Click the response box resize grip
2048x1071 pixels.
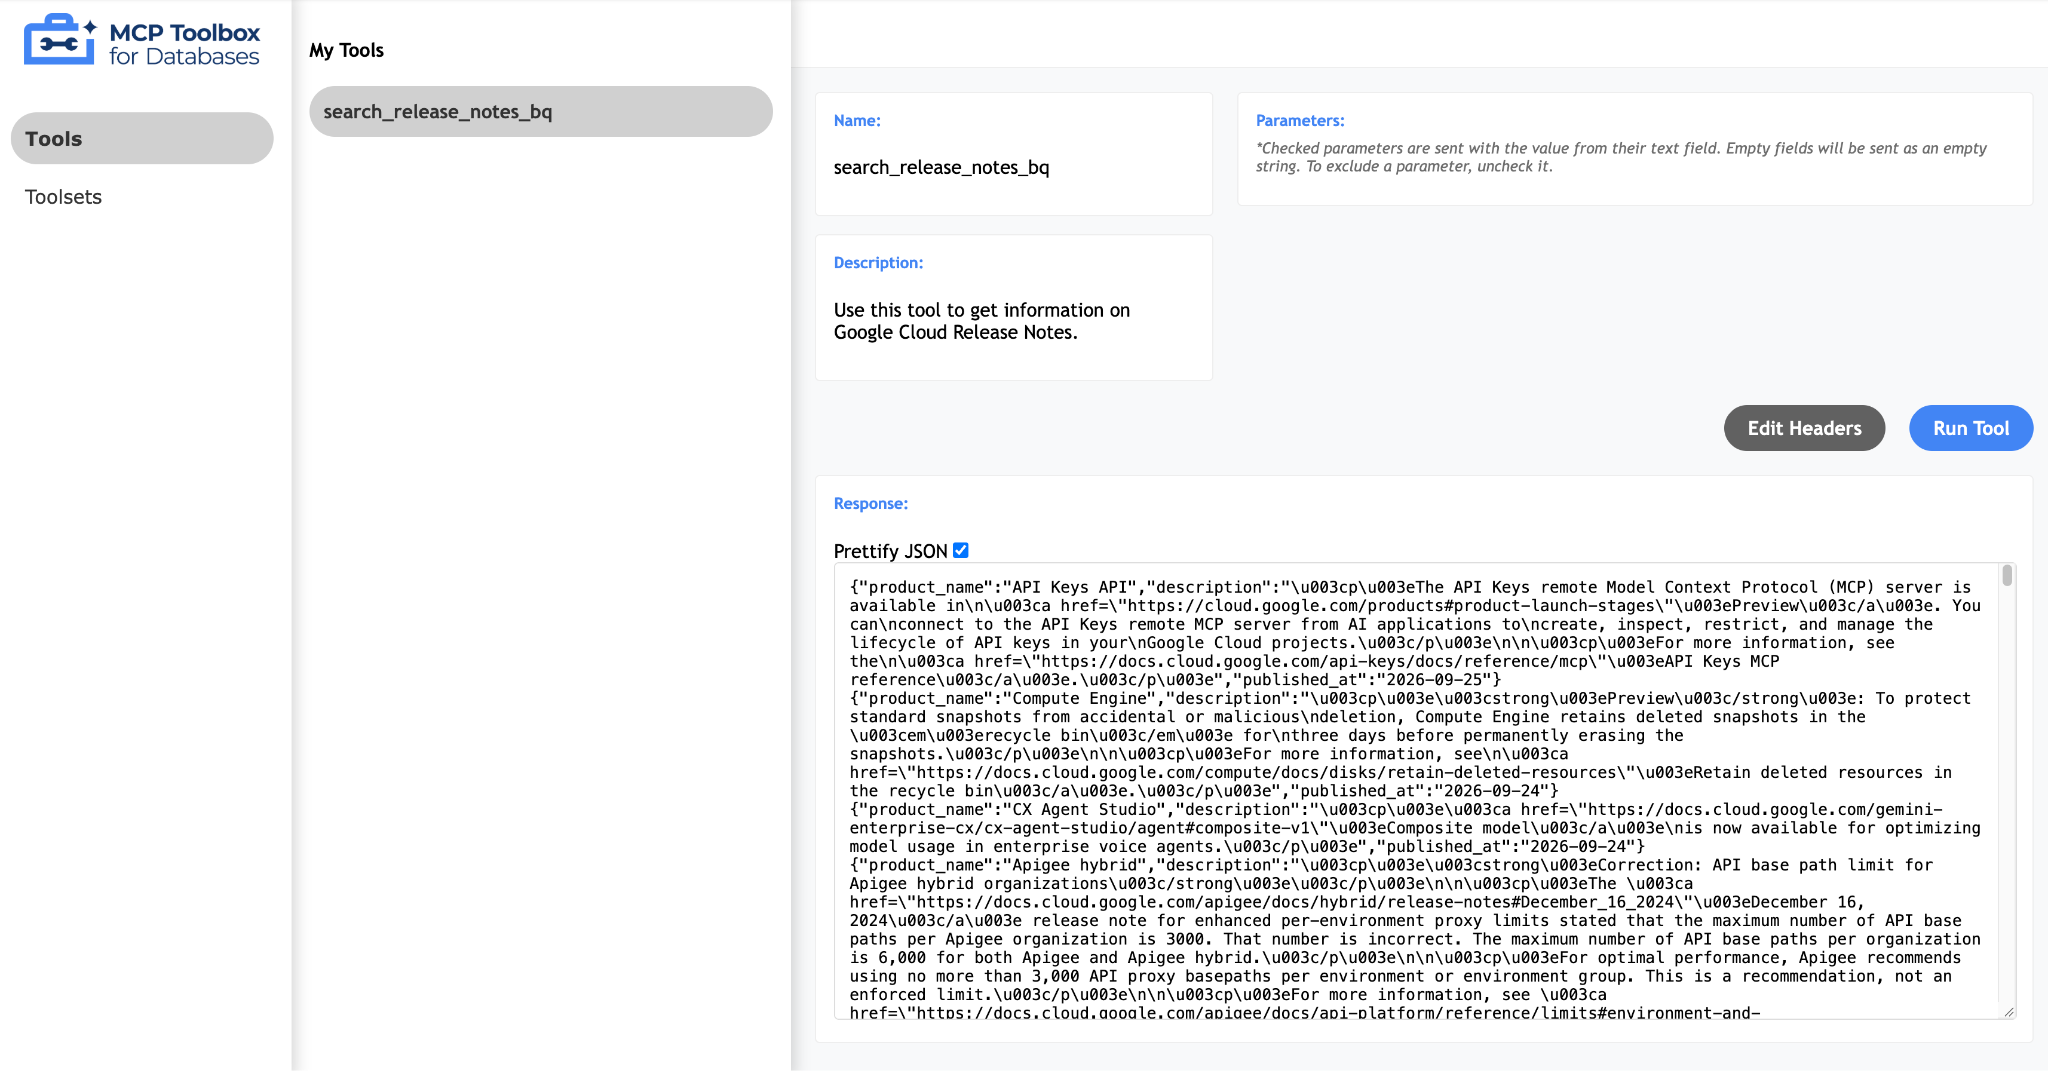(2008, 1012)
